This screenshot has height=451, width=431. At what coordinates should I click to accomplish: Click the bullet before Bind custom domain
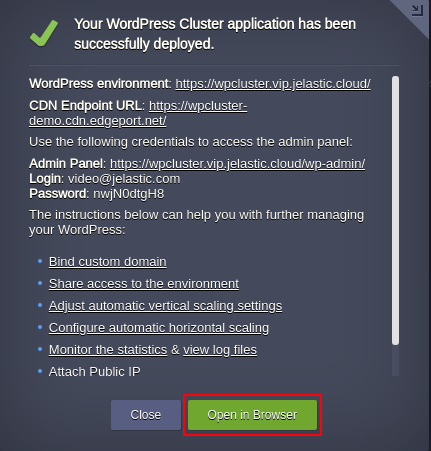click(x=40, y=261)
